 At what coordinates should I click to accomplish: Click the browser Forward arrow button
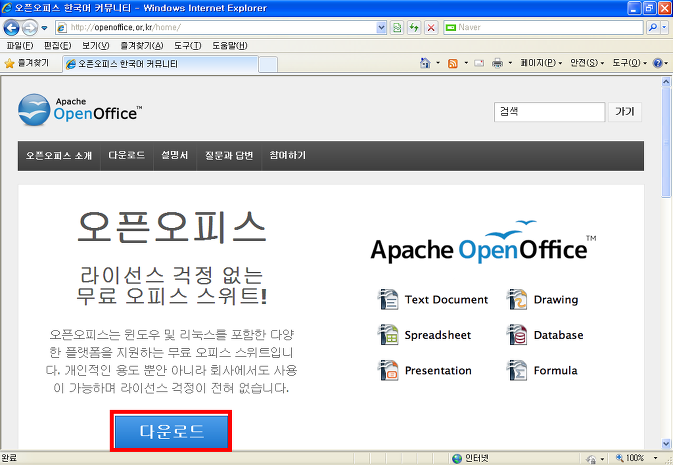point(30,28)
